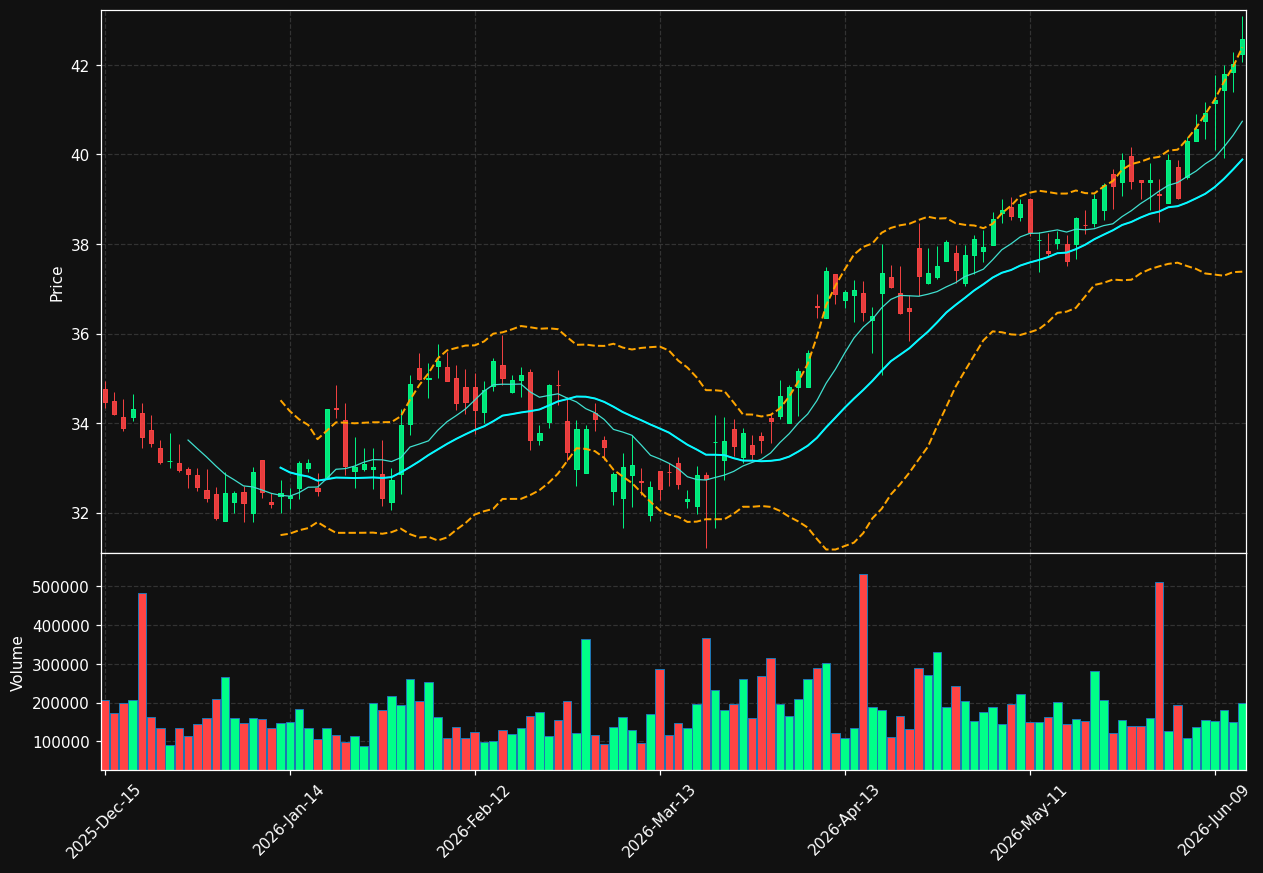This screenshot has height=873, width=1263.
Task: Select the 32 price axis tick label
Action: (x=78, y=513)
